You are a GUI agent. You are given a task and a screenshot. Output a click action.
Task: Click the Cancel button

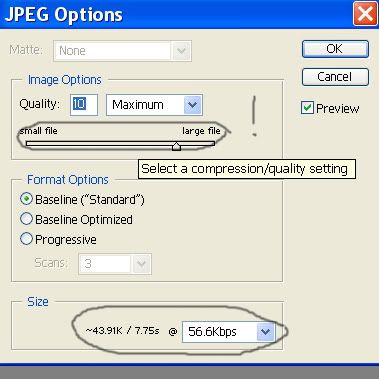point(335,77)
